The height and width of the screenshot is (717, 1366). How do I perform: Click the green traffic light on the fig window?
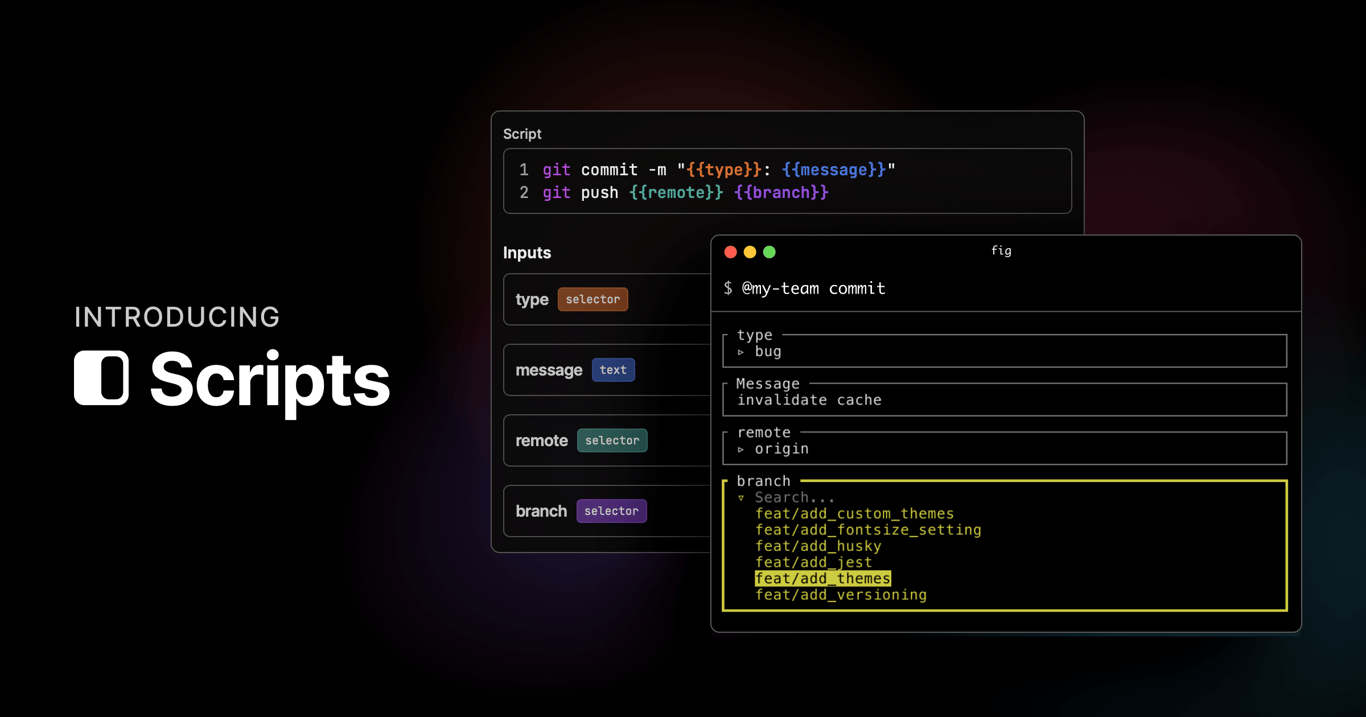pos(769,252)
